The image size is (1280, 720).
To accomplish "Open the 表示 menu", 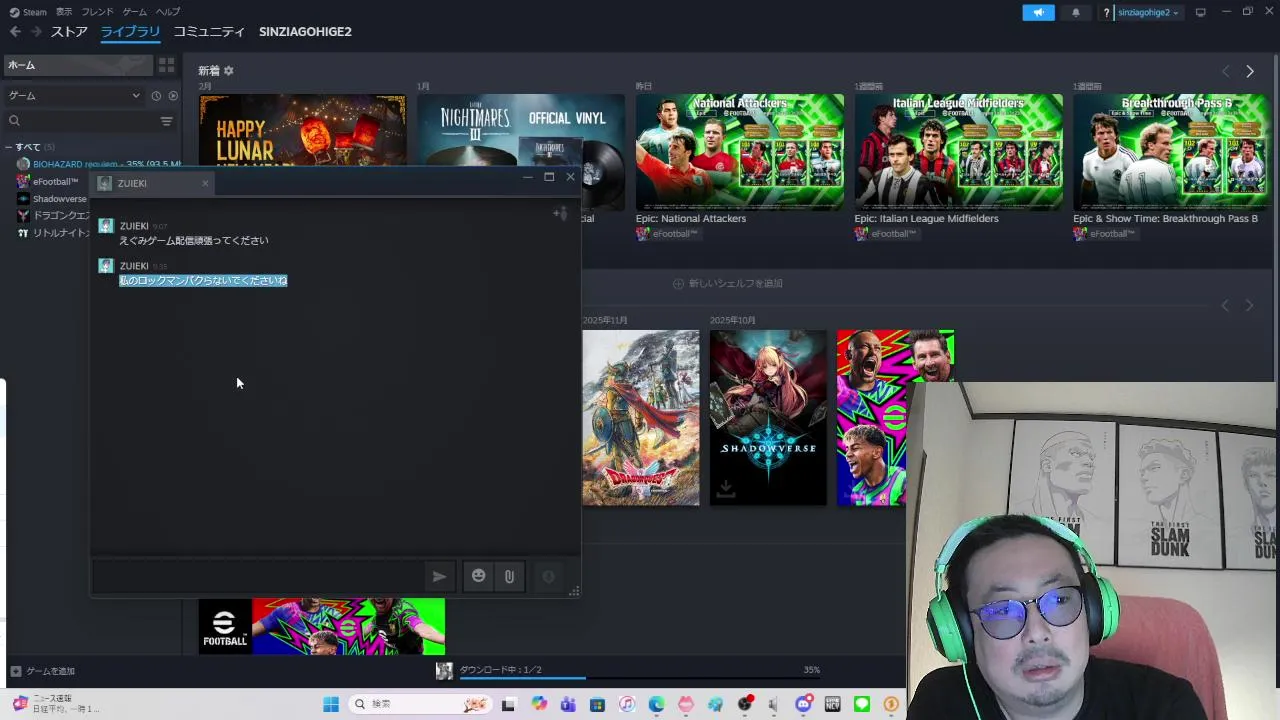I will [x=64, y=12].
